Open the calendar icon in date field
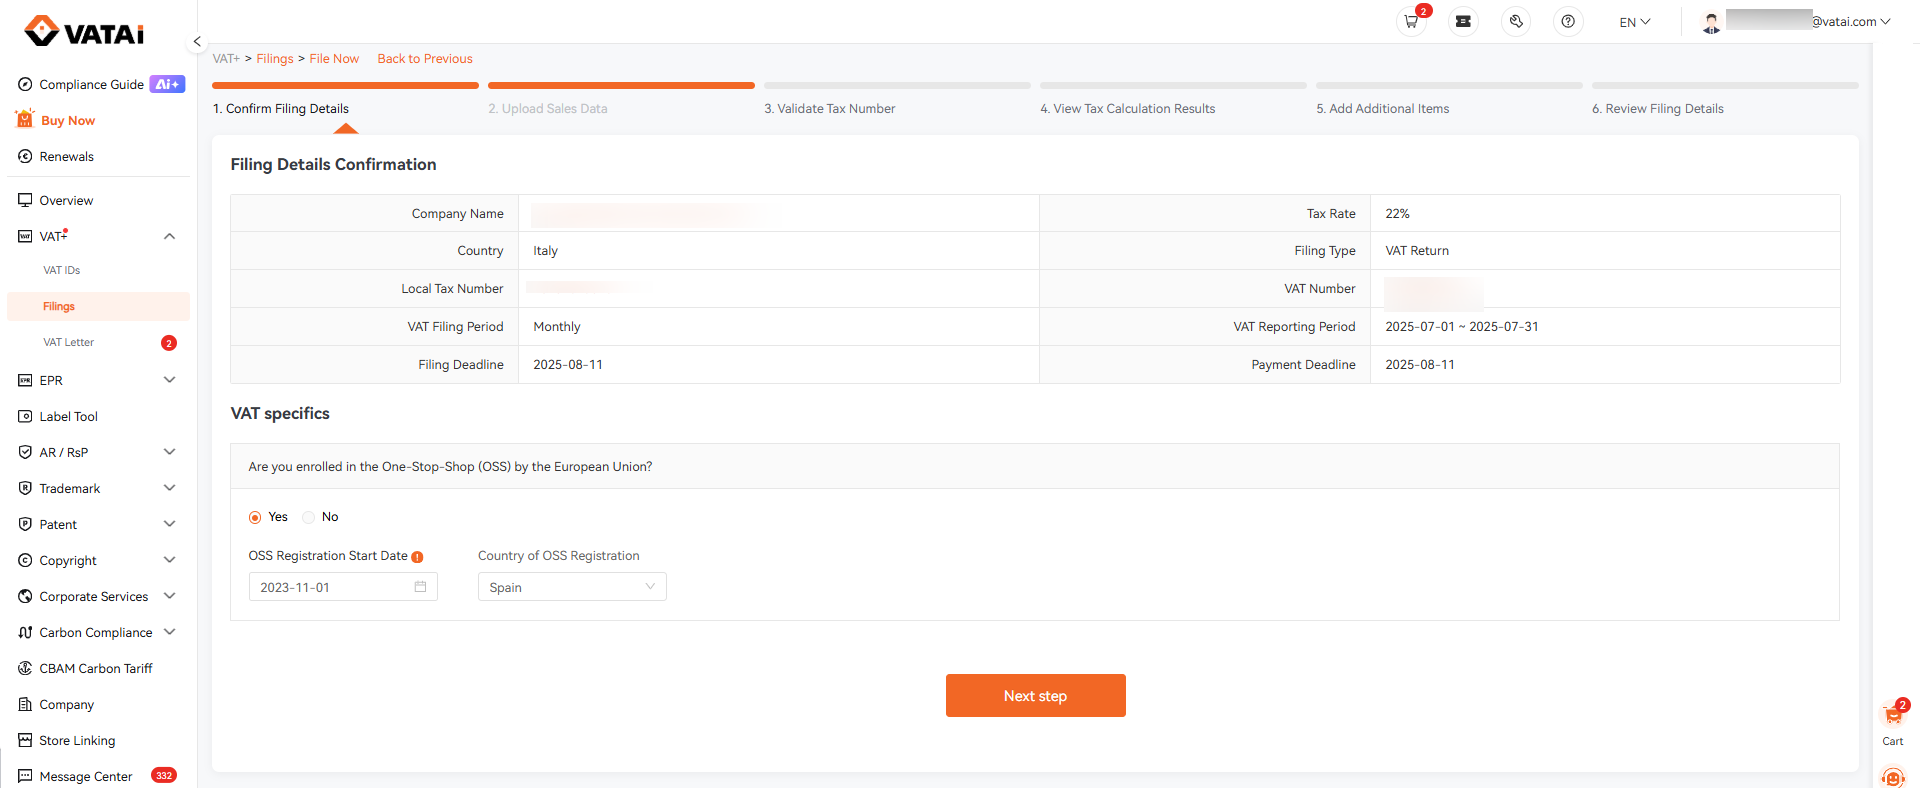Viewport: 1920px width, 788px height. [x=420, y=587]
